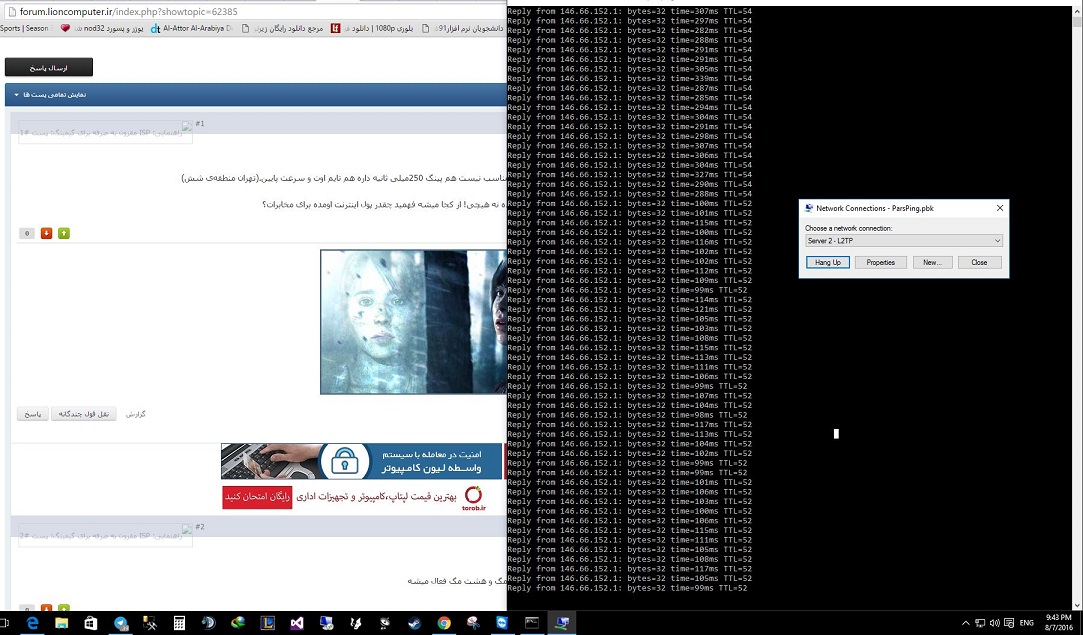The height and width of the screenshot is (635, 1083).
Task: Click the red downvote arrow on post #1
Action: click(46, 233)
